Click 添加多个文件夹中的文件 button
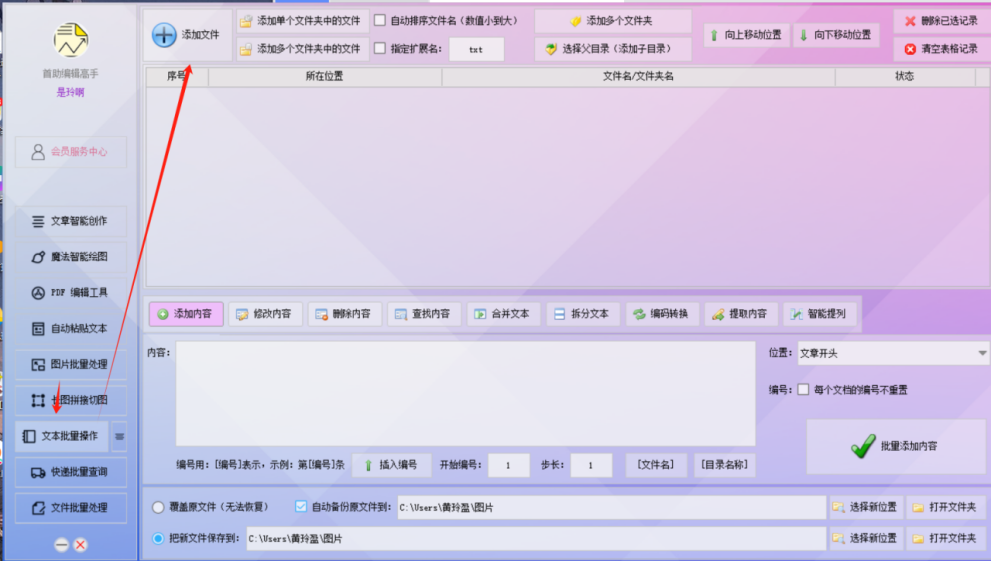Screen dimensions: 992x561 tap(302, 49)
